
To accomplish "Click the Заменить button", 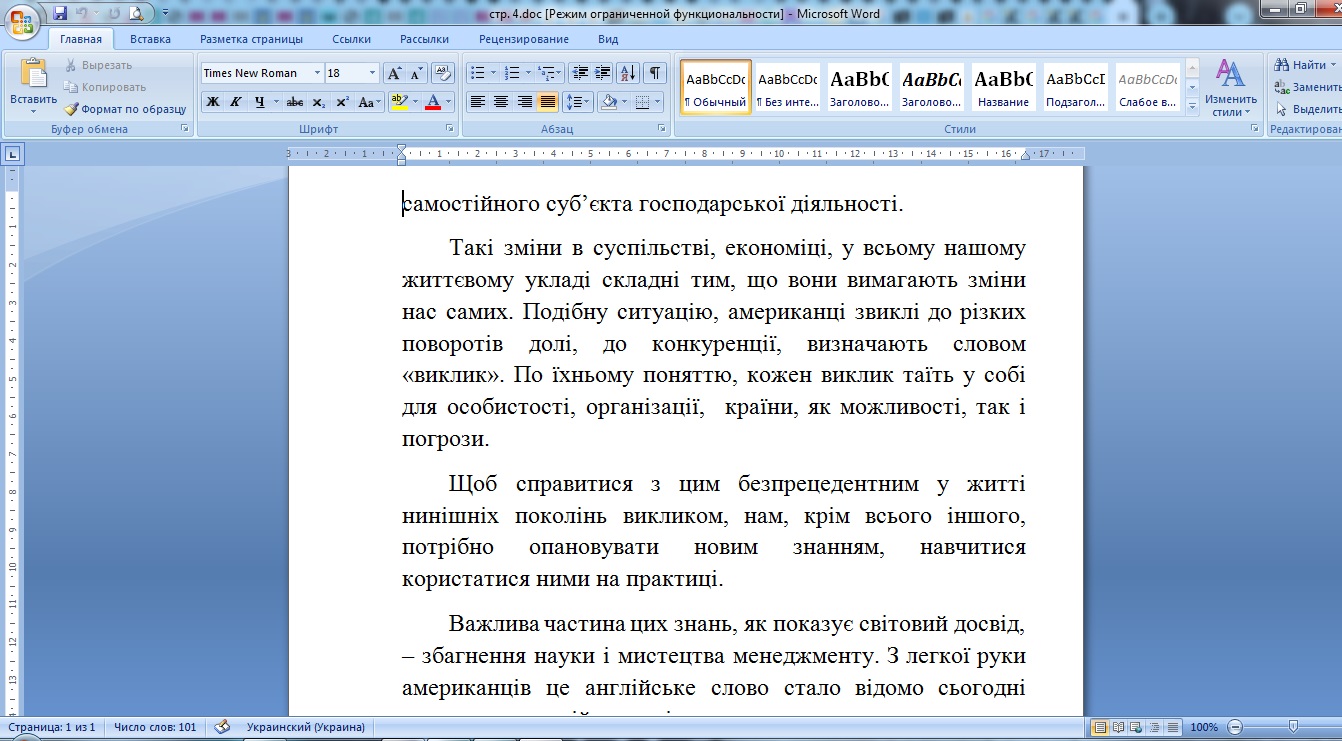I will (1309, 87).
